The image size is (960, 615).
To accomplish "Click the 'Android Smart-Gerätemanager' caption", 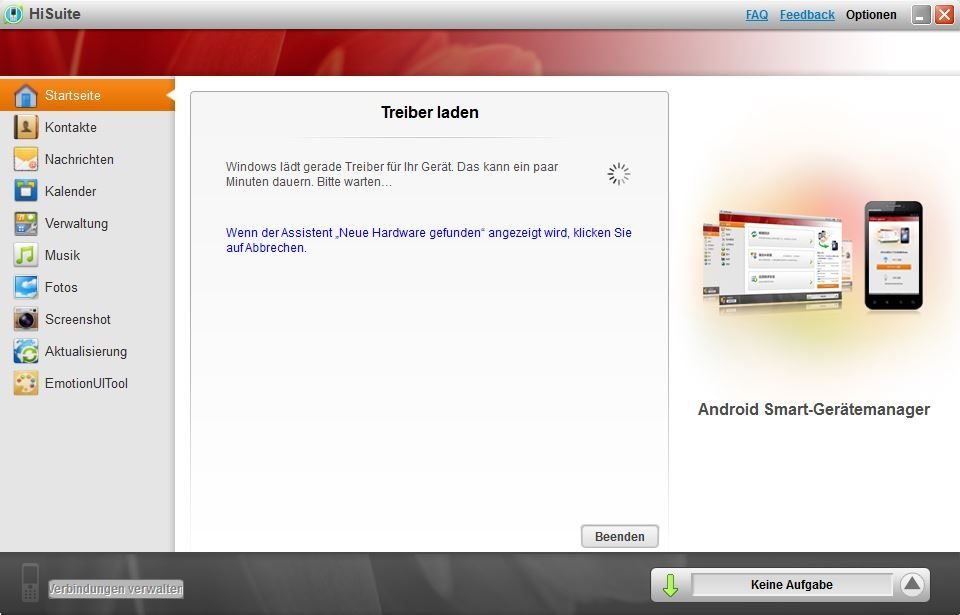I will click(814, 409).
